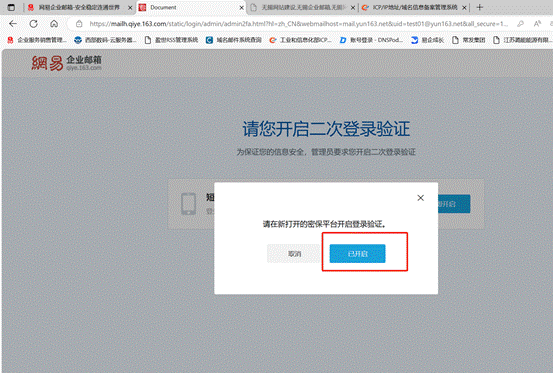Confirm with the blue 已开启 button
The width and height of the screenshot is (553, 373).
(x=357, y=253)
